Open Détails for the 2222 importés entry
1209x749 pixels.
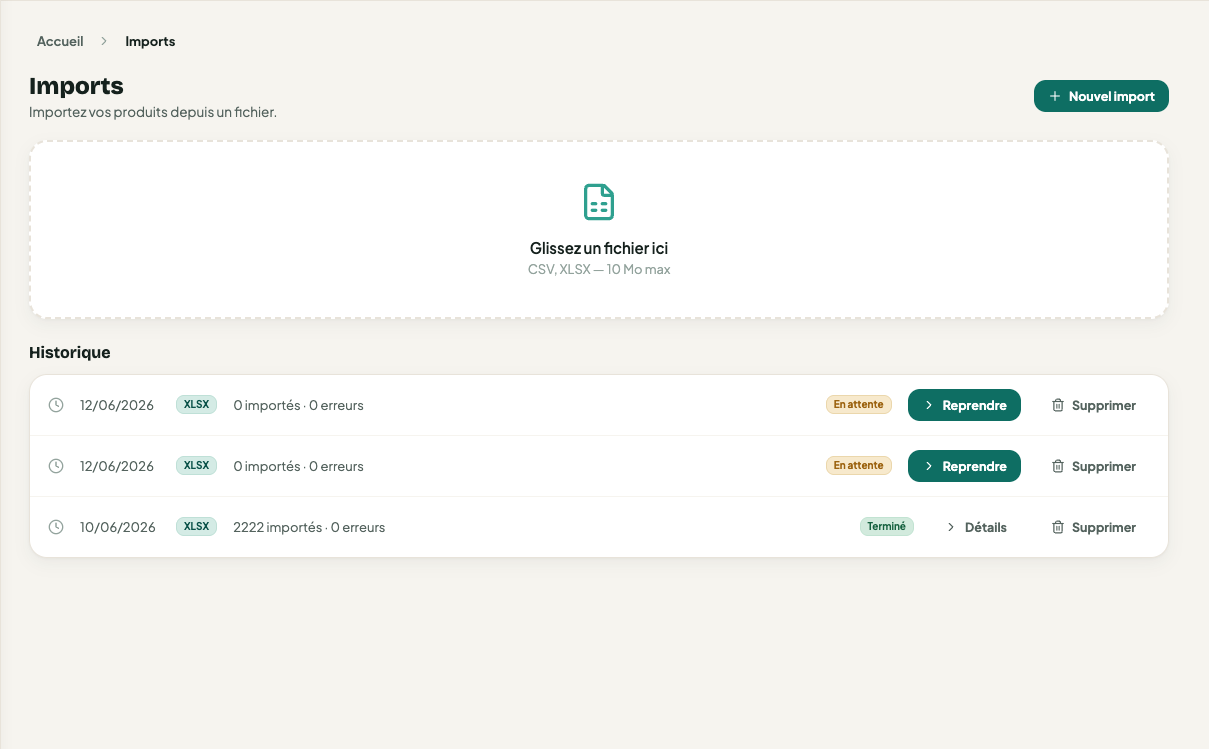pos(976,527)
